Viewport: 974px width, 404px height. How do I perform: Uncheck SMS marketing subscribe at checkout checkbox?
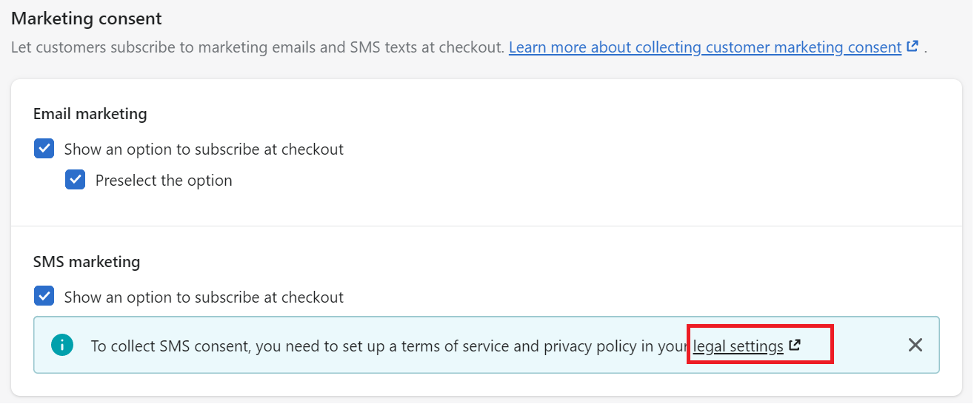click(x=43, y=296)
